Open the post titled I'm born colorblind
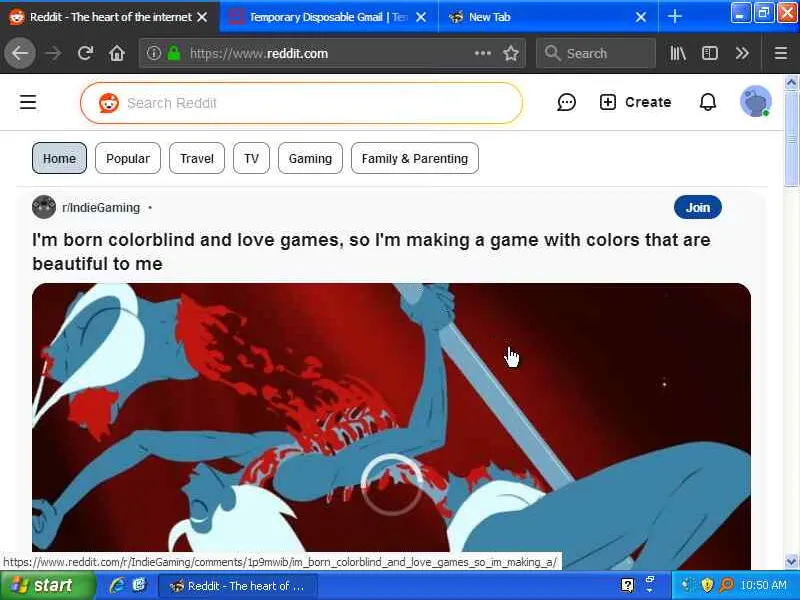The height and width of the screenshot is (600, 800). point(371,252)
